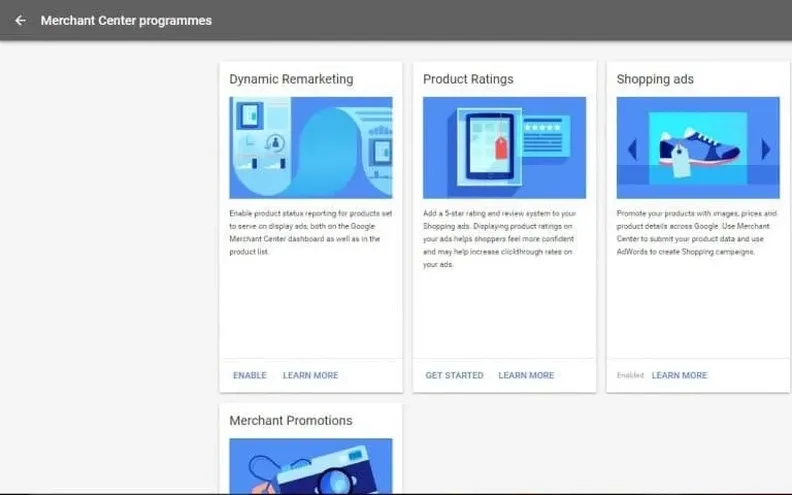Click the Shopping ads description text
The height and width of the screenshot is (495, 792).
click(x=697, y=232)
